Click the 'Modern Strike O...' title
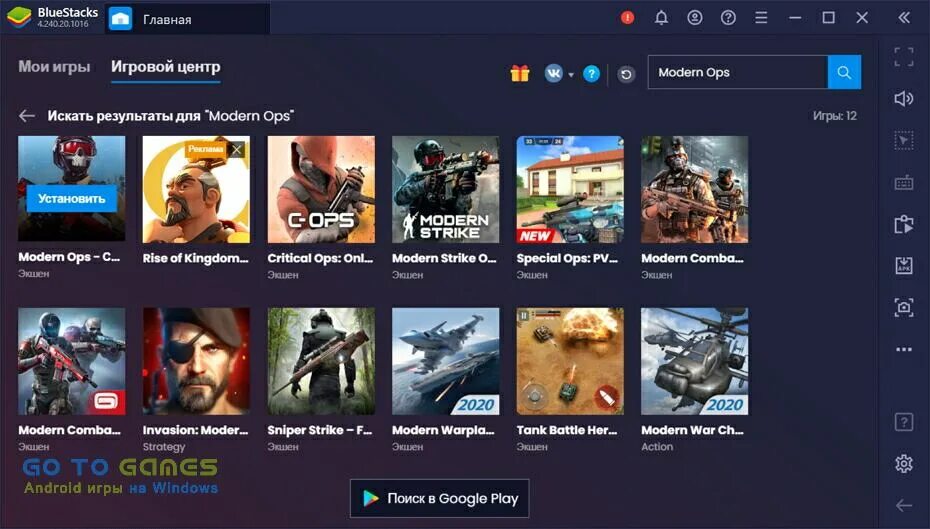 444,258
